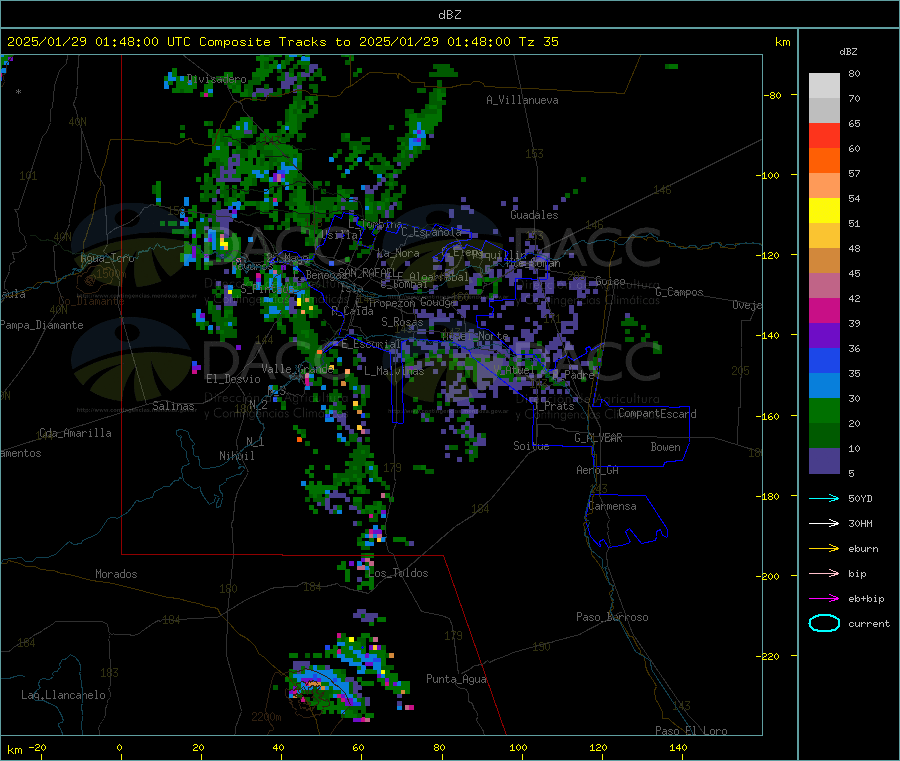Click the dBZ legend heading
This screenshot has height=761, width=900.
click(x=848, y=52)
